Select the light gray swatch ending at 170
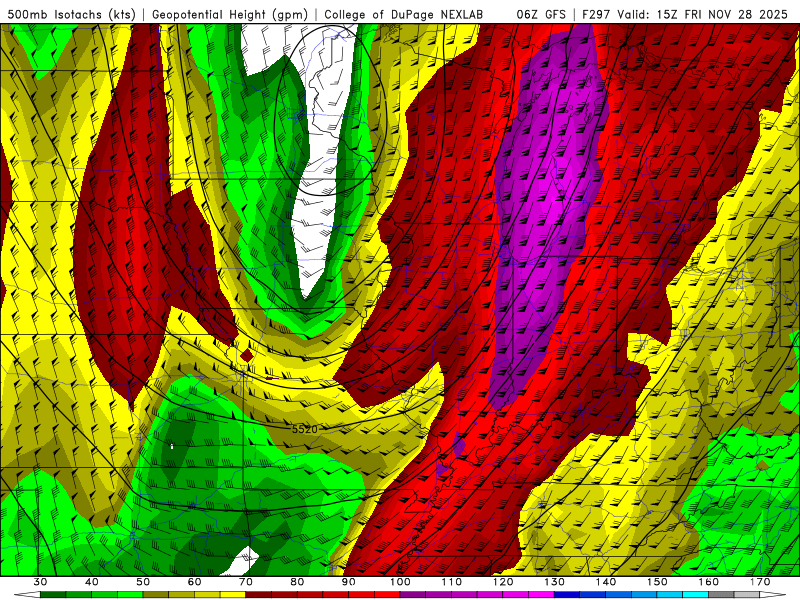Image resolution: width=800 pixels, height=600 pixels. (x=747, y=594)
